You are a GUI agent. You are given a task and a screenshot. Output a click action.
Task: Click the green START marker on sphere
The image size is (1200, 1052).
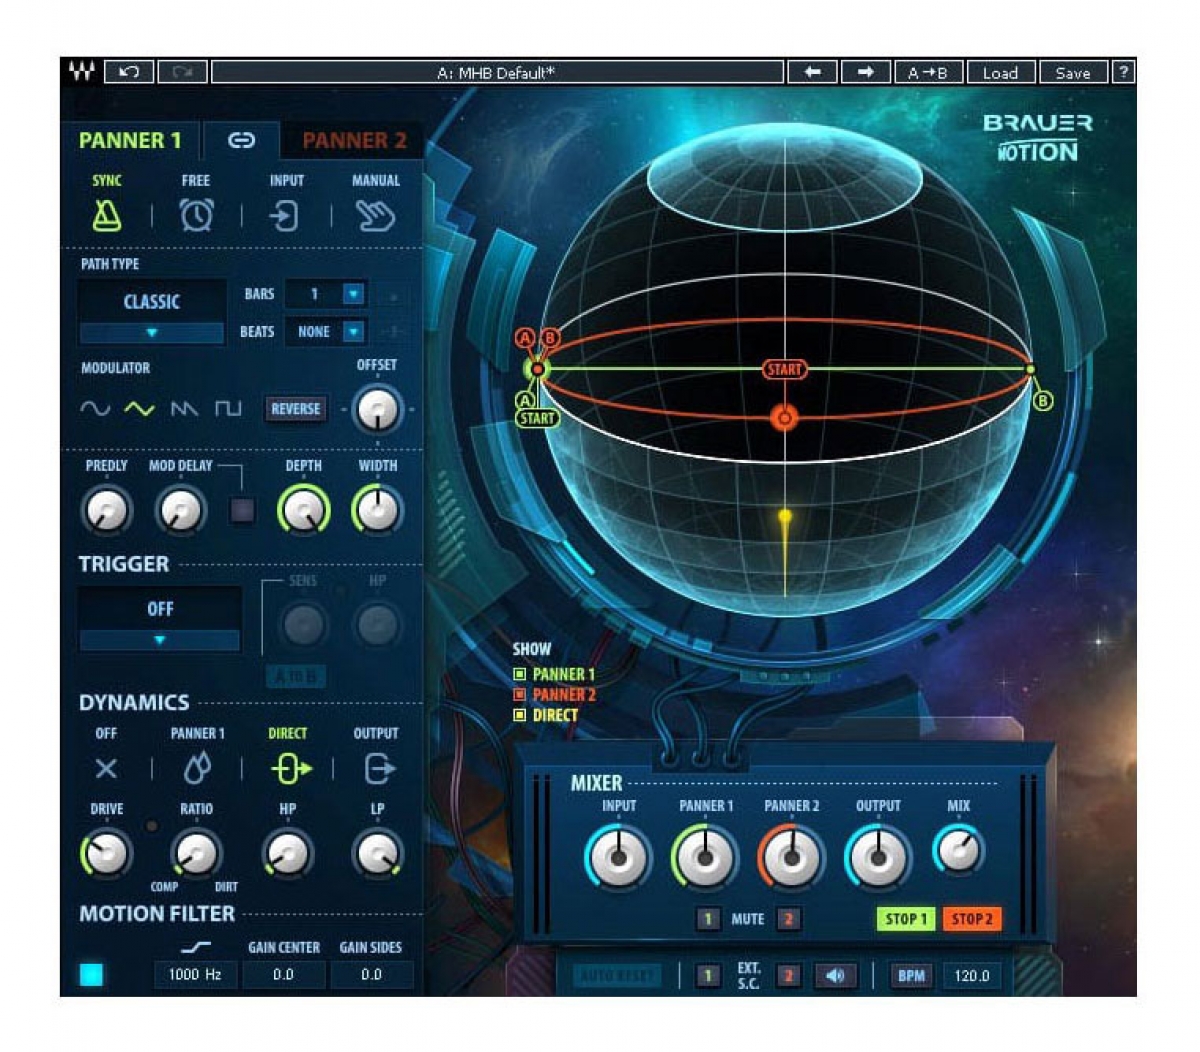tap(537, 418)
